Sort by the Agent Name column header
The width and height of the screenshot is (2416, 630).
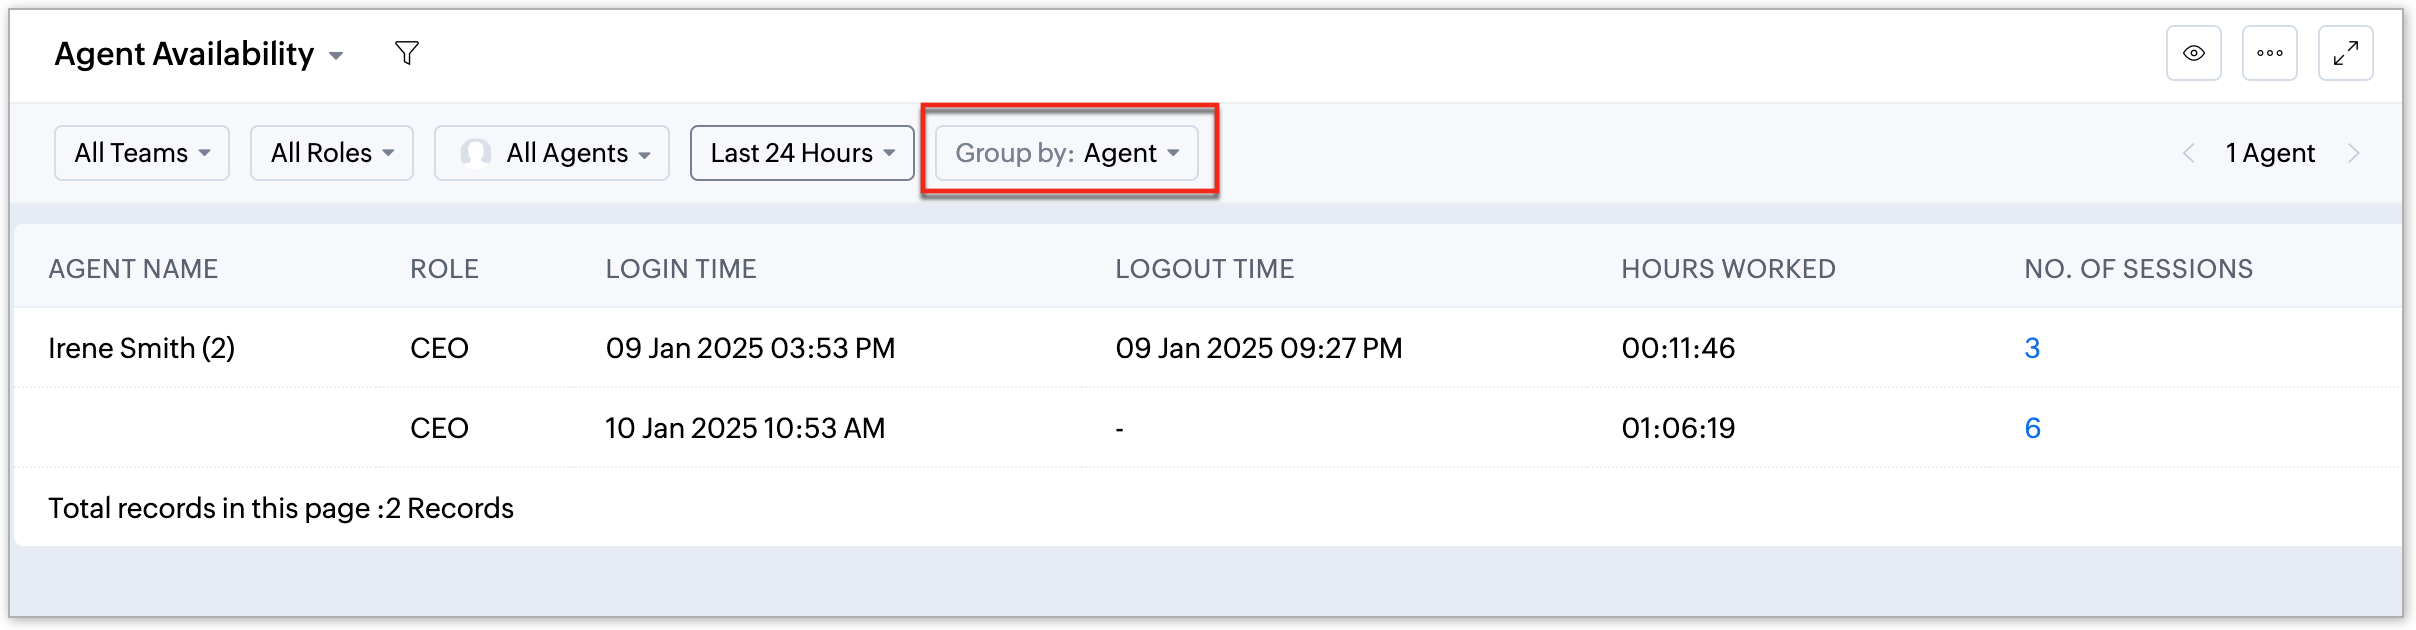pyautogui.click(x=133, y=269)
